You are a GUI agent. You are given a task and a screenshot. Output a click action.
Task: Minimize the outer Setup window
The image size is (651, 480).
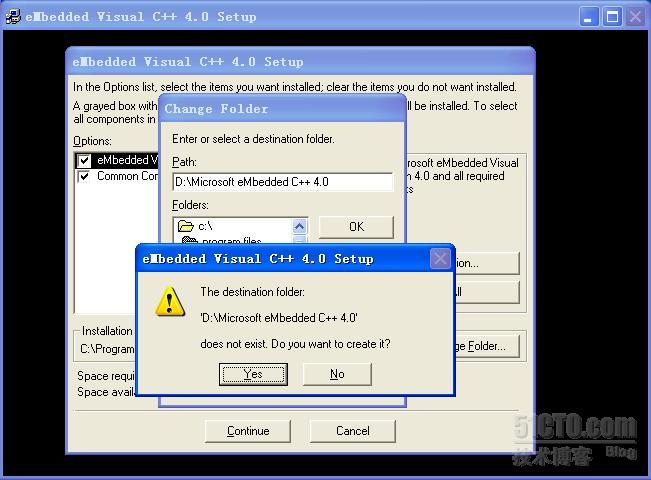pos(588,17)
